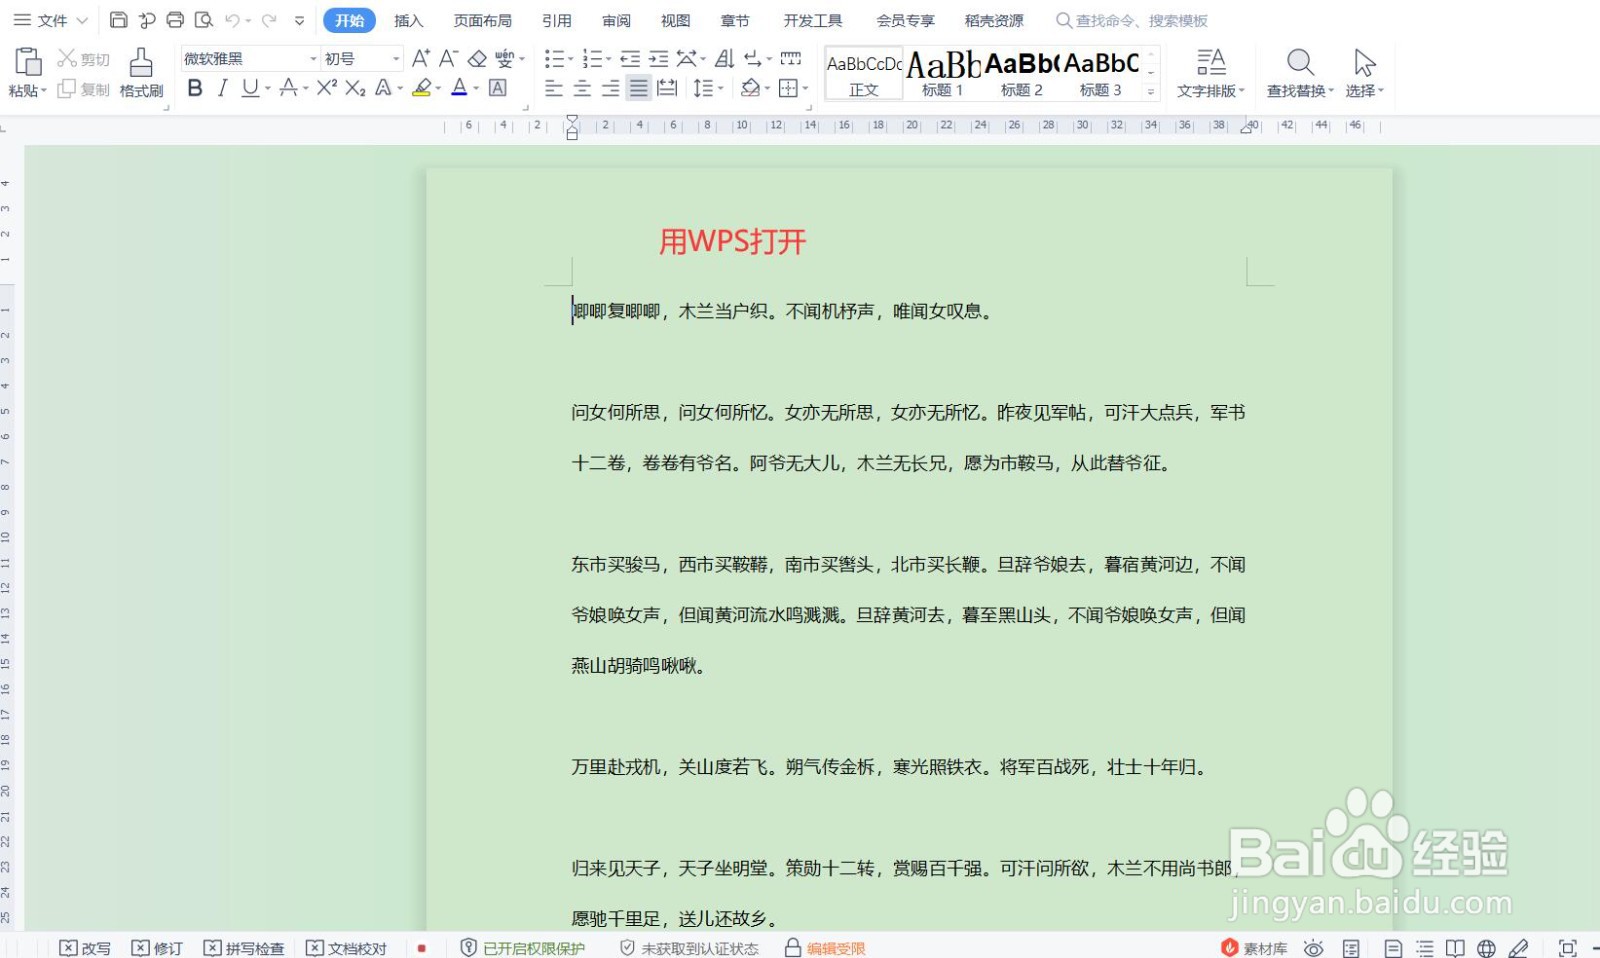This screenshot has height=958, width=1600.
Task: Click the Paste (粘贴) clipboard icon
Action: 28,62
